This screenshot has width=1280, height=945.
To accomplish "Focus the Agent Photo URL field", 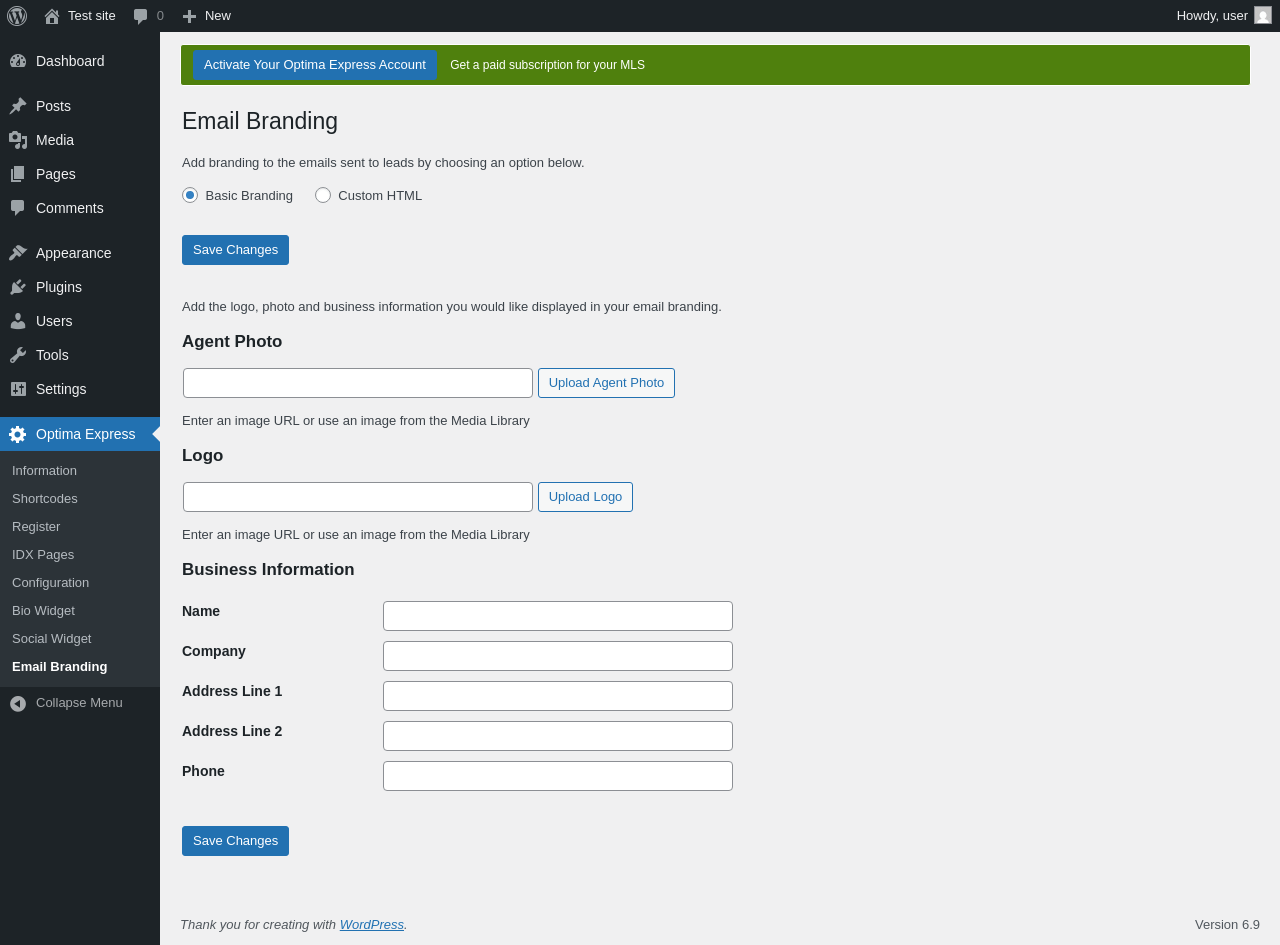I will [358, 383].
